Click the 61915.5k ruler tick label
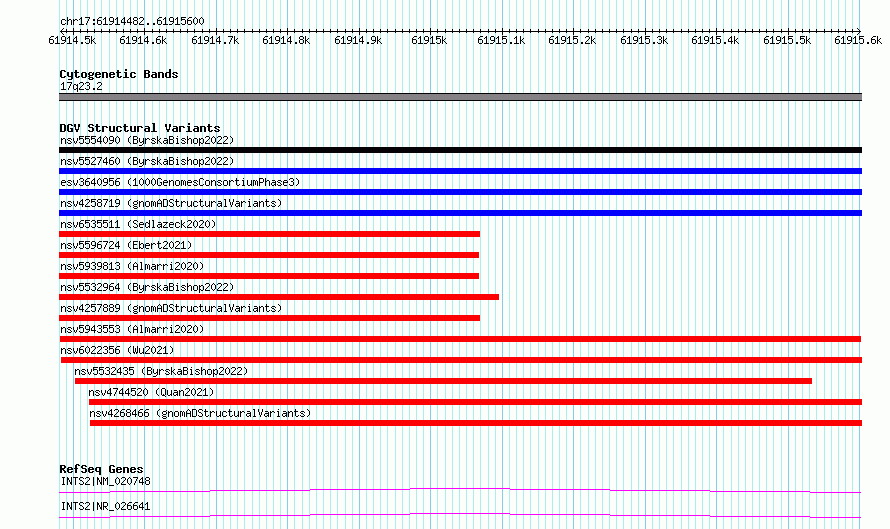This screenshot has width=890, height=529. point(787,40)
